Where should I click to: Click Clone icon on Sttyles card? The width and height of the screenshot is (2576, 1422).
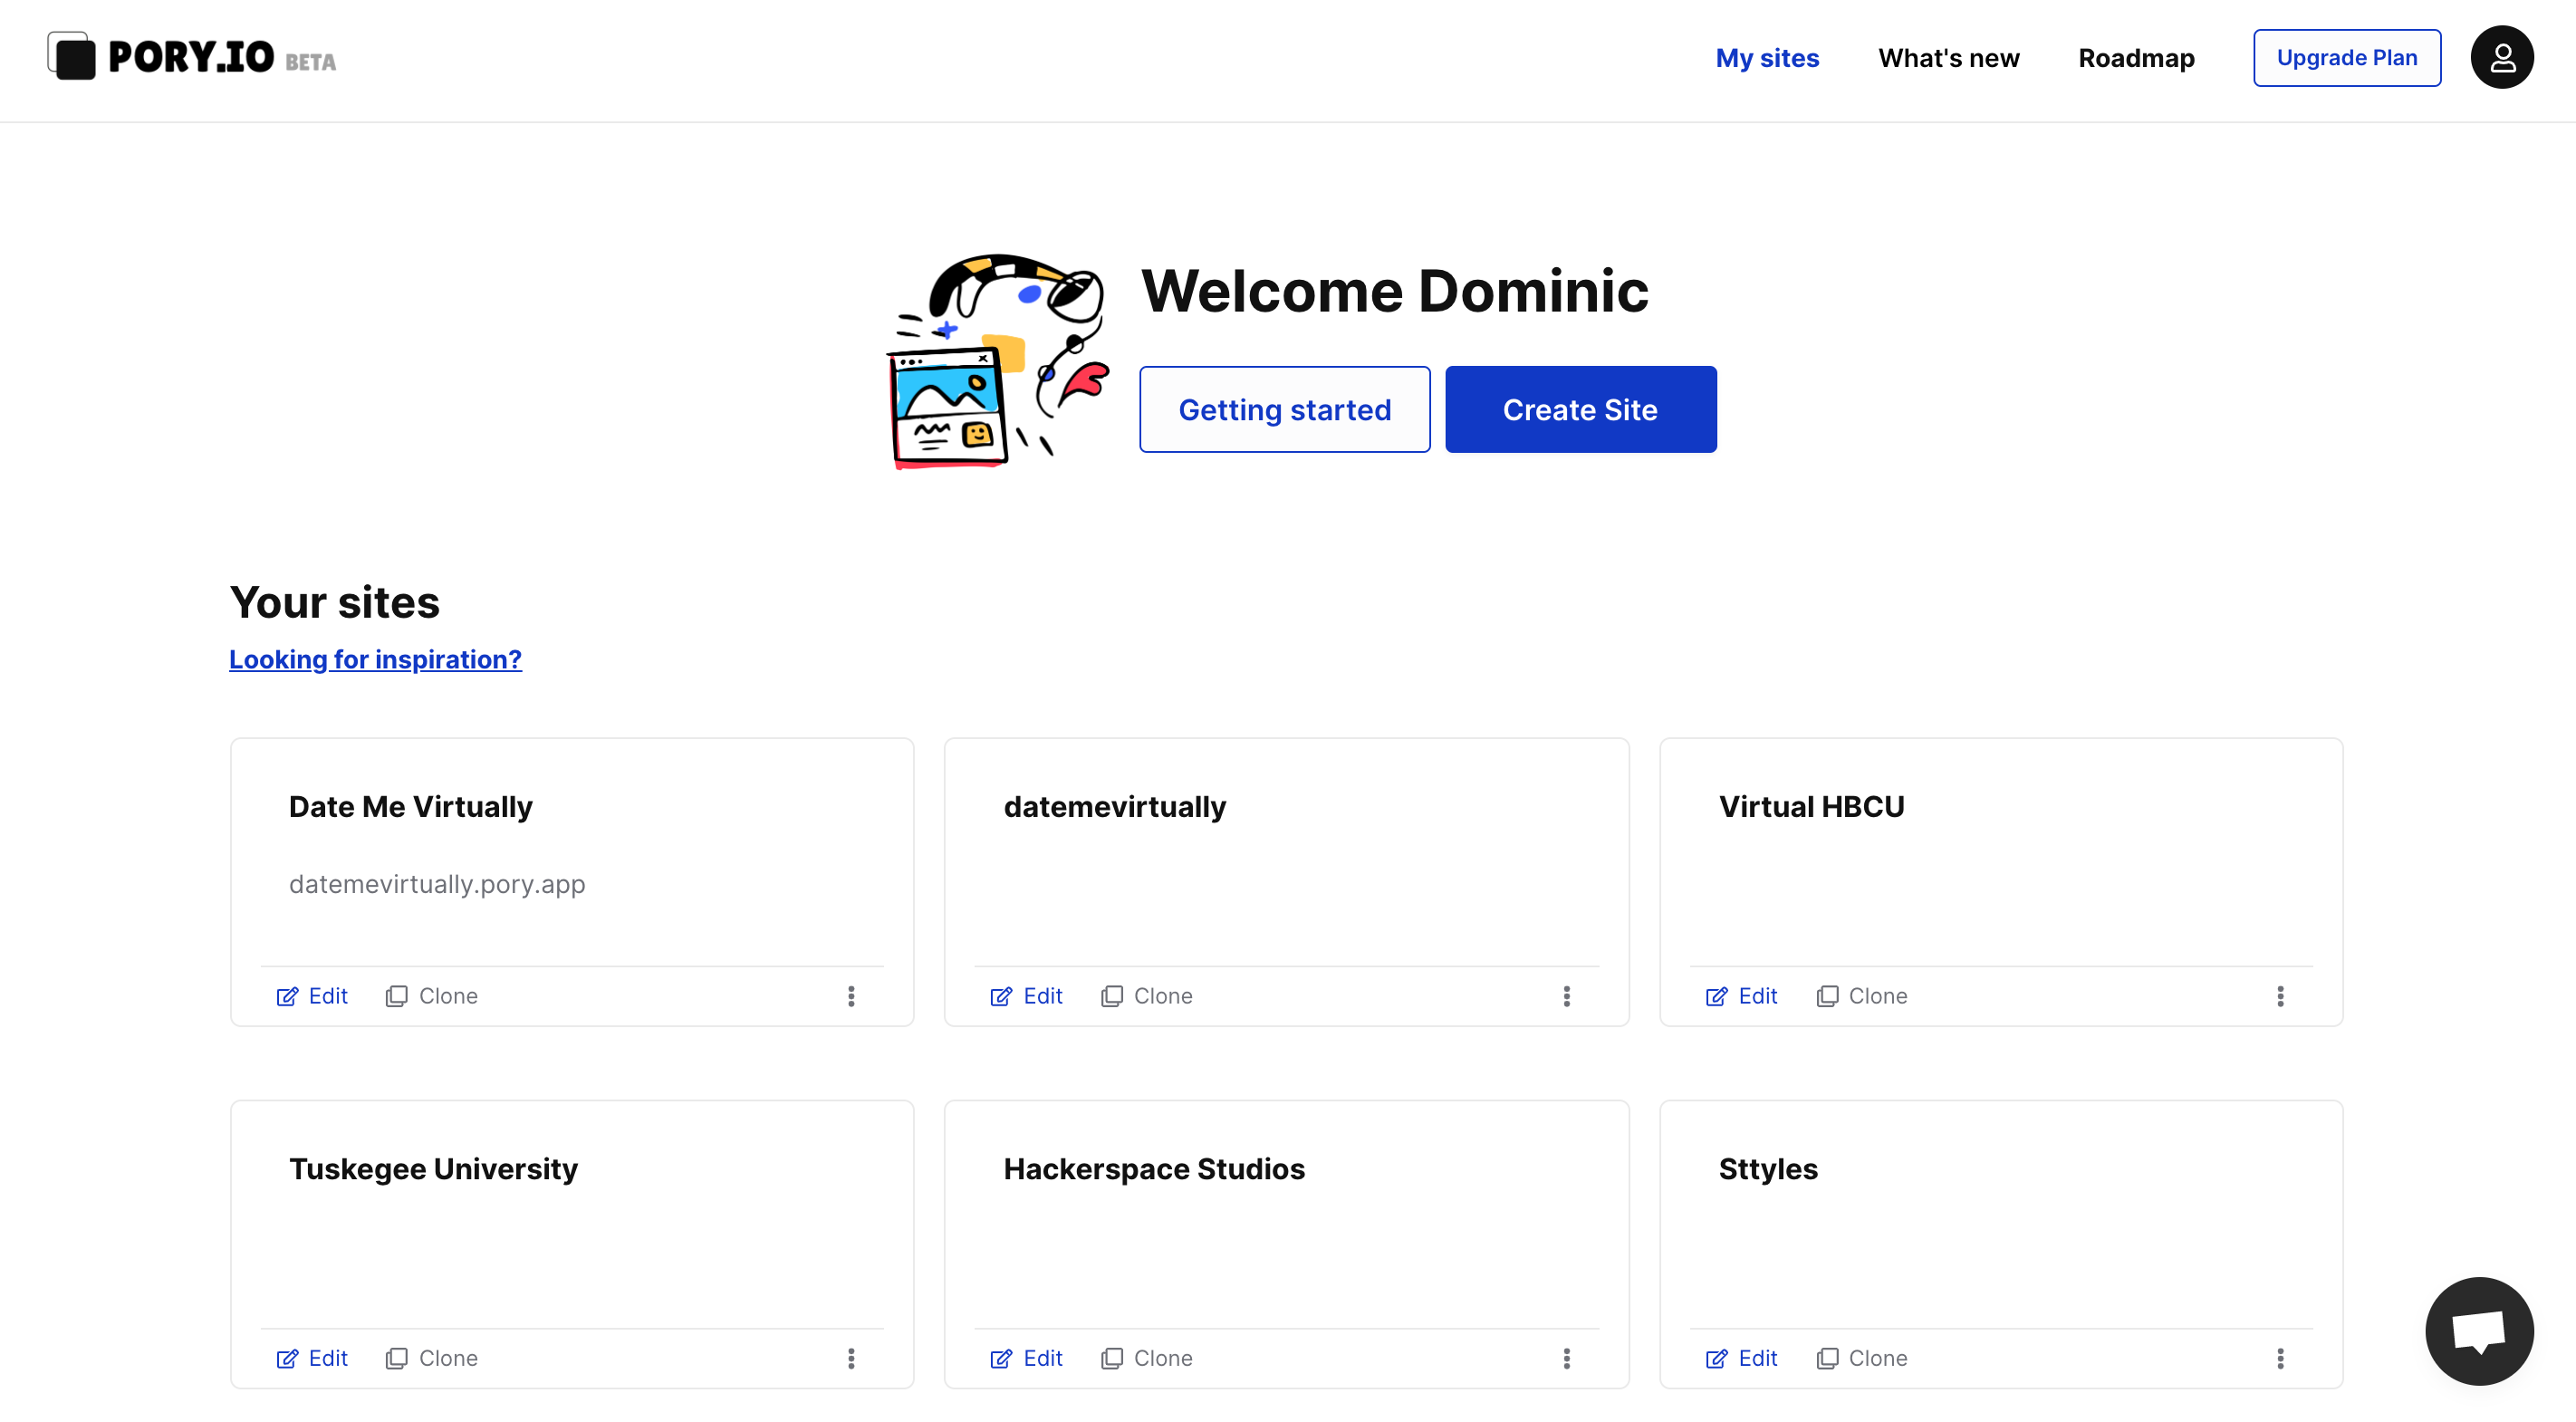click(x=1826, y=1358)
